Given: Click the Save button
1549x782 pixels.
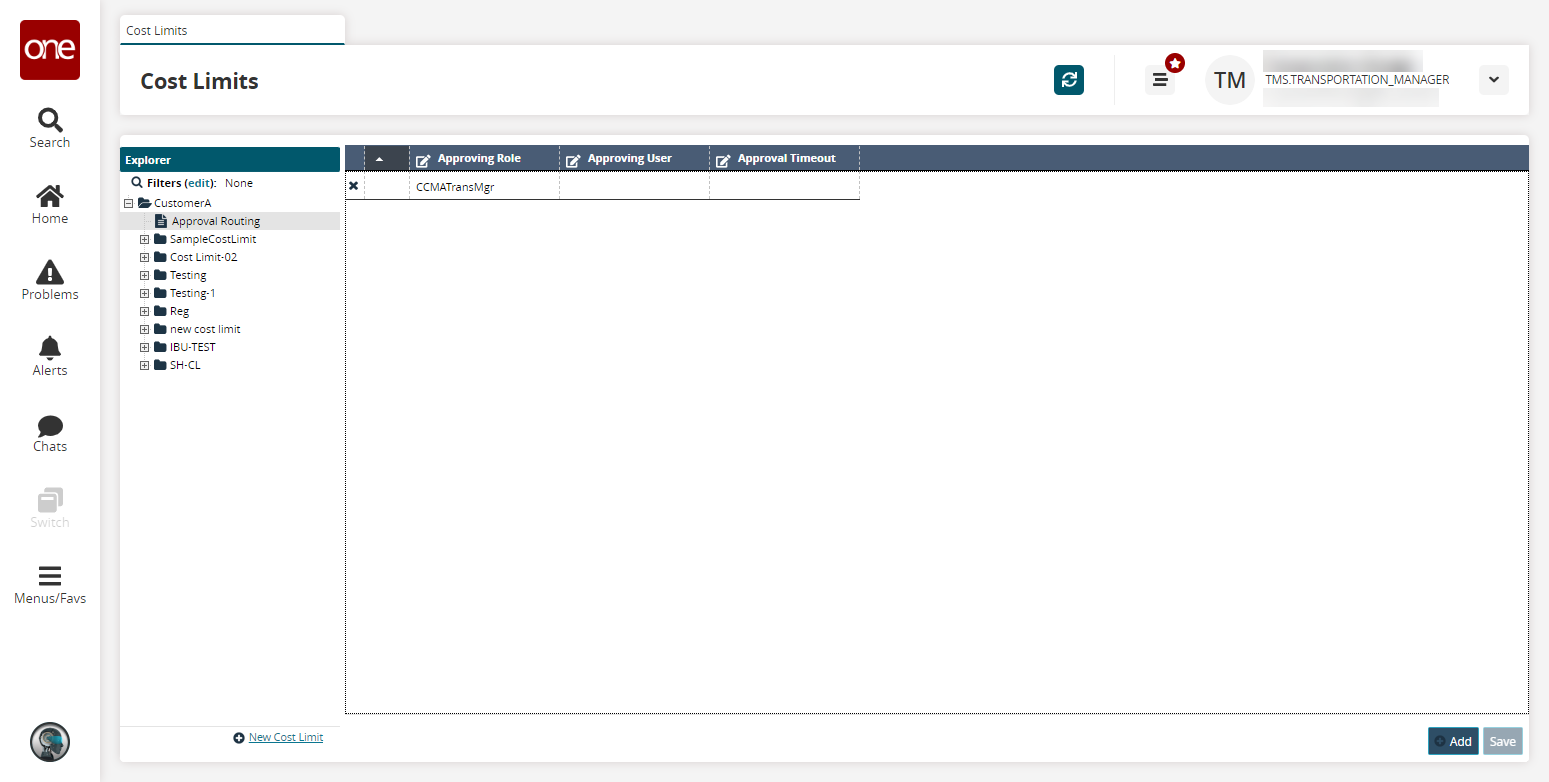Looking at the screenshot, I should click(1502, 741).
